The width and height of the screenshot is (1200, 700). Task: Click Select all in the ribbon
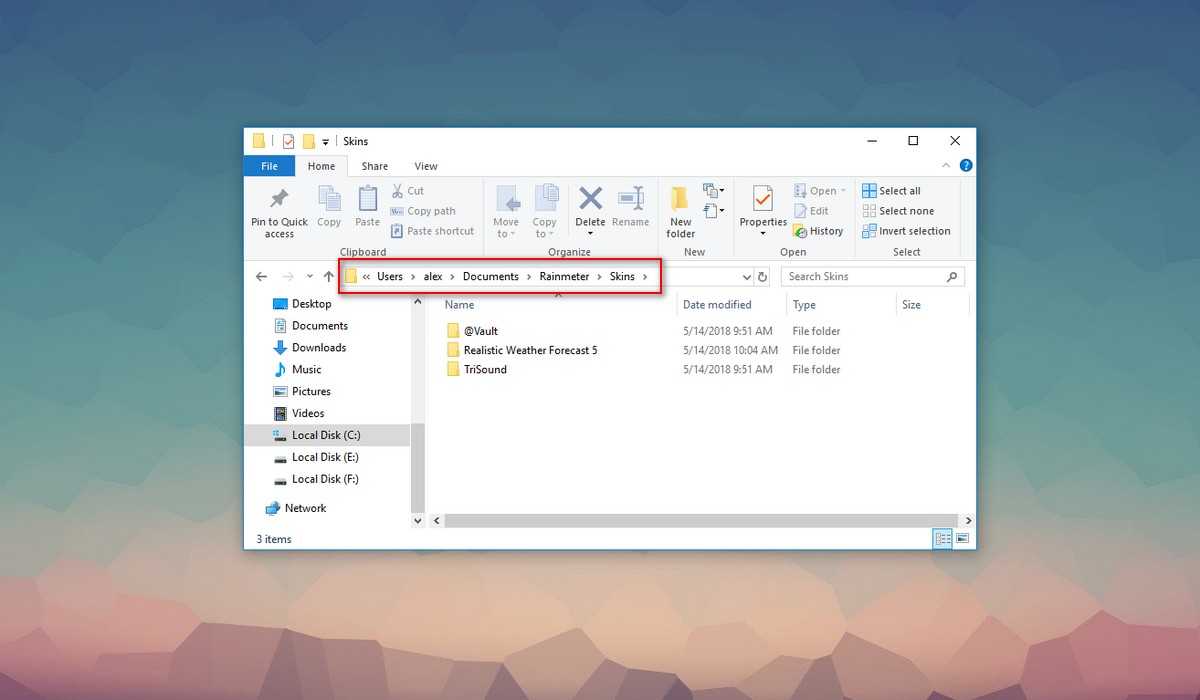pyautogui.click(x=891, y=191)
